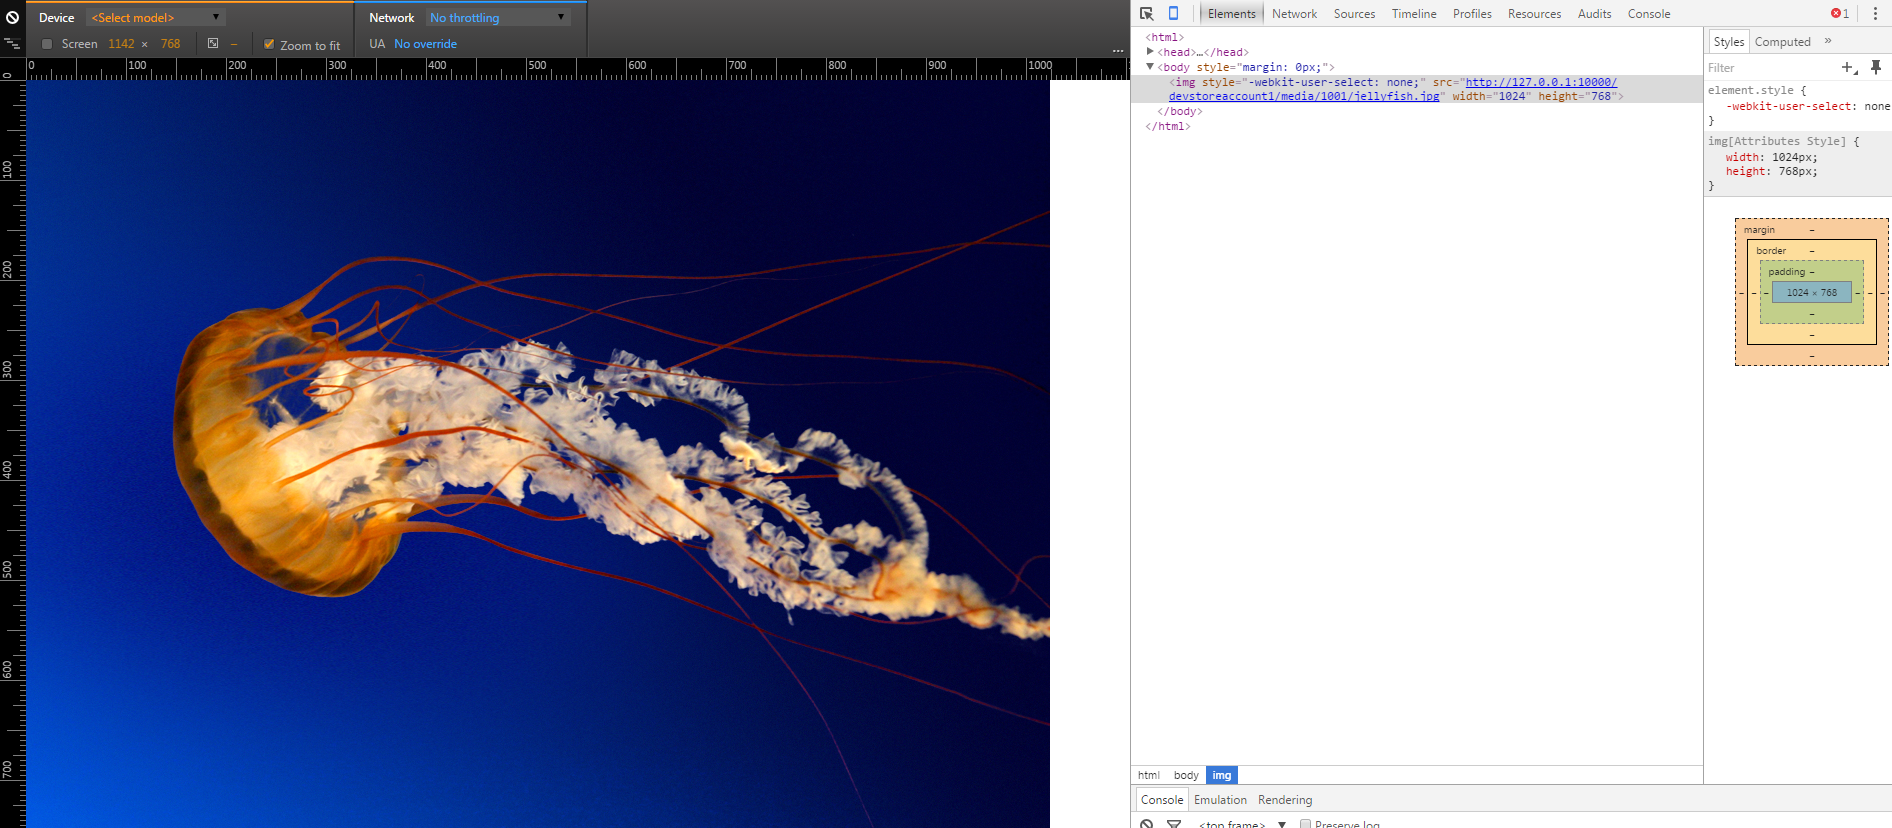
Task: Click the 1024 × 768 box model content
Action: 1812,292
